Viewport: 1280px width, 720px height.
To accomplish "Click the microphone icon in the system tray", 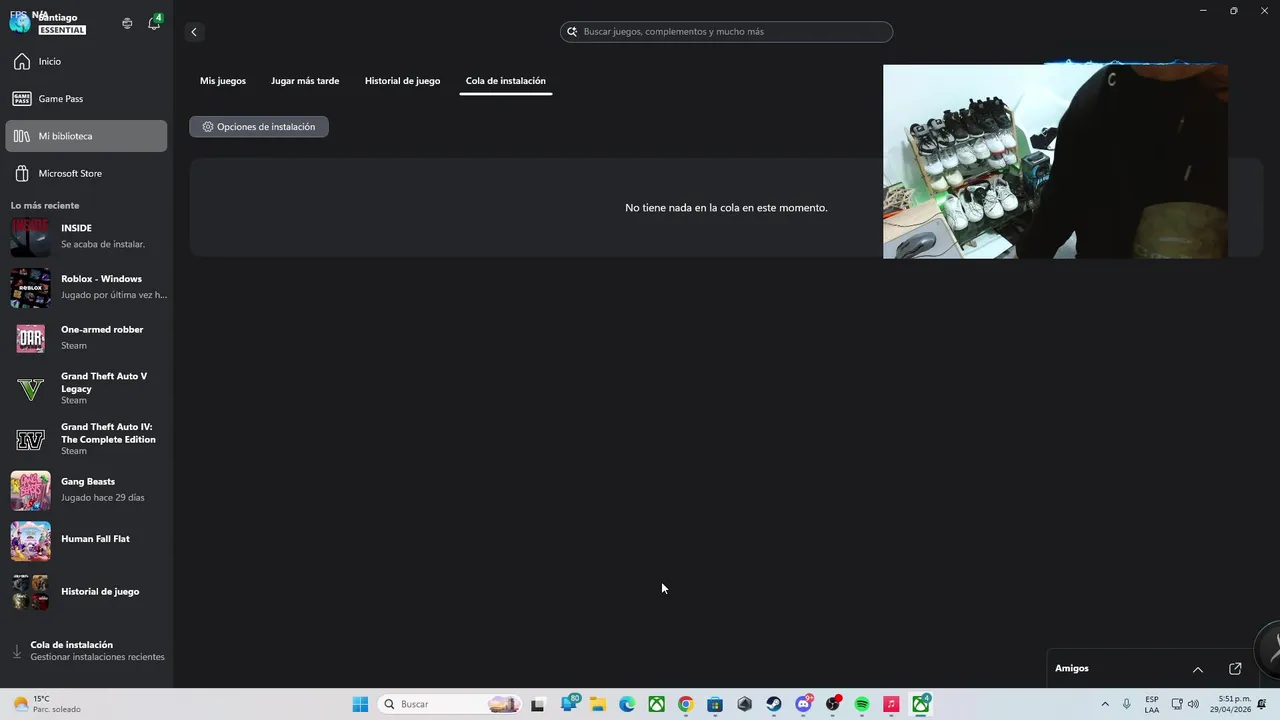I will pos(1127,704).
